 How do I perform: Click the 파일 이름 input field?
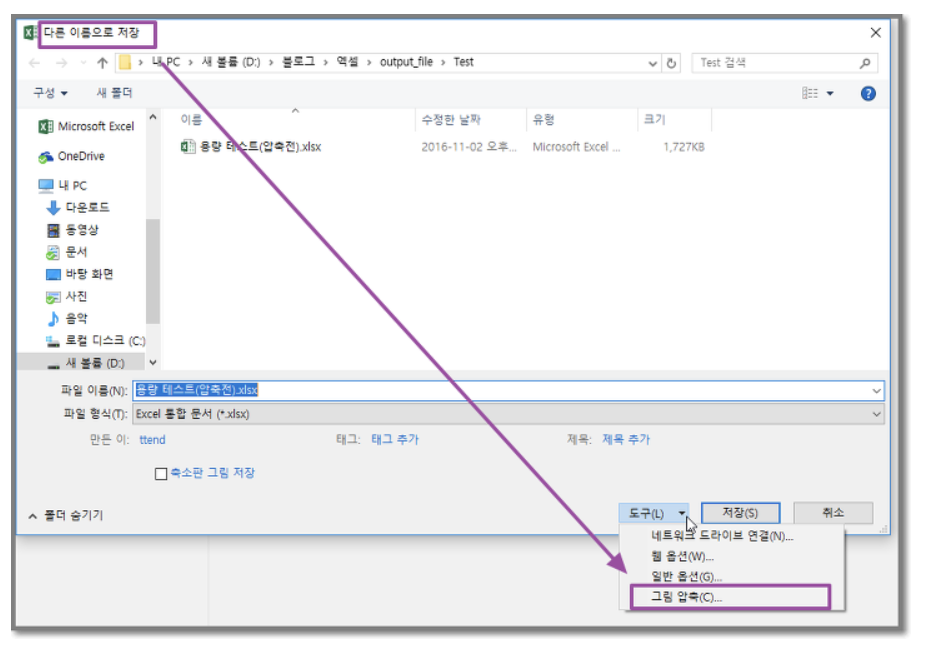pos(508,390)
